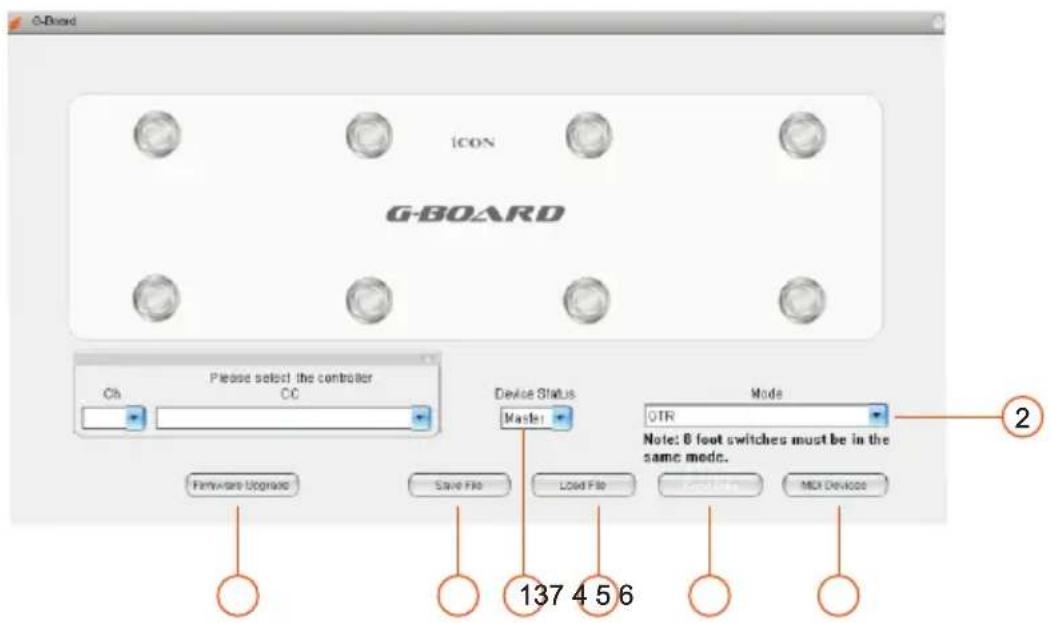Select the first foot switch in the upper row
The height and width of the screenshot is (623, 1051).
pos(157,134)
